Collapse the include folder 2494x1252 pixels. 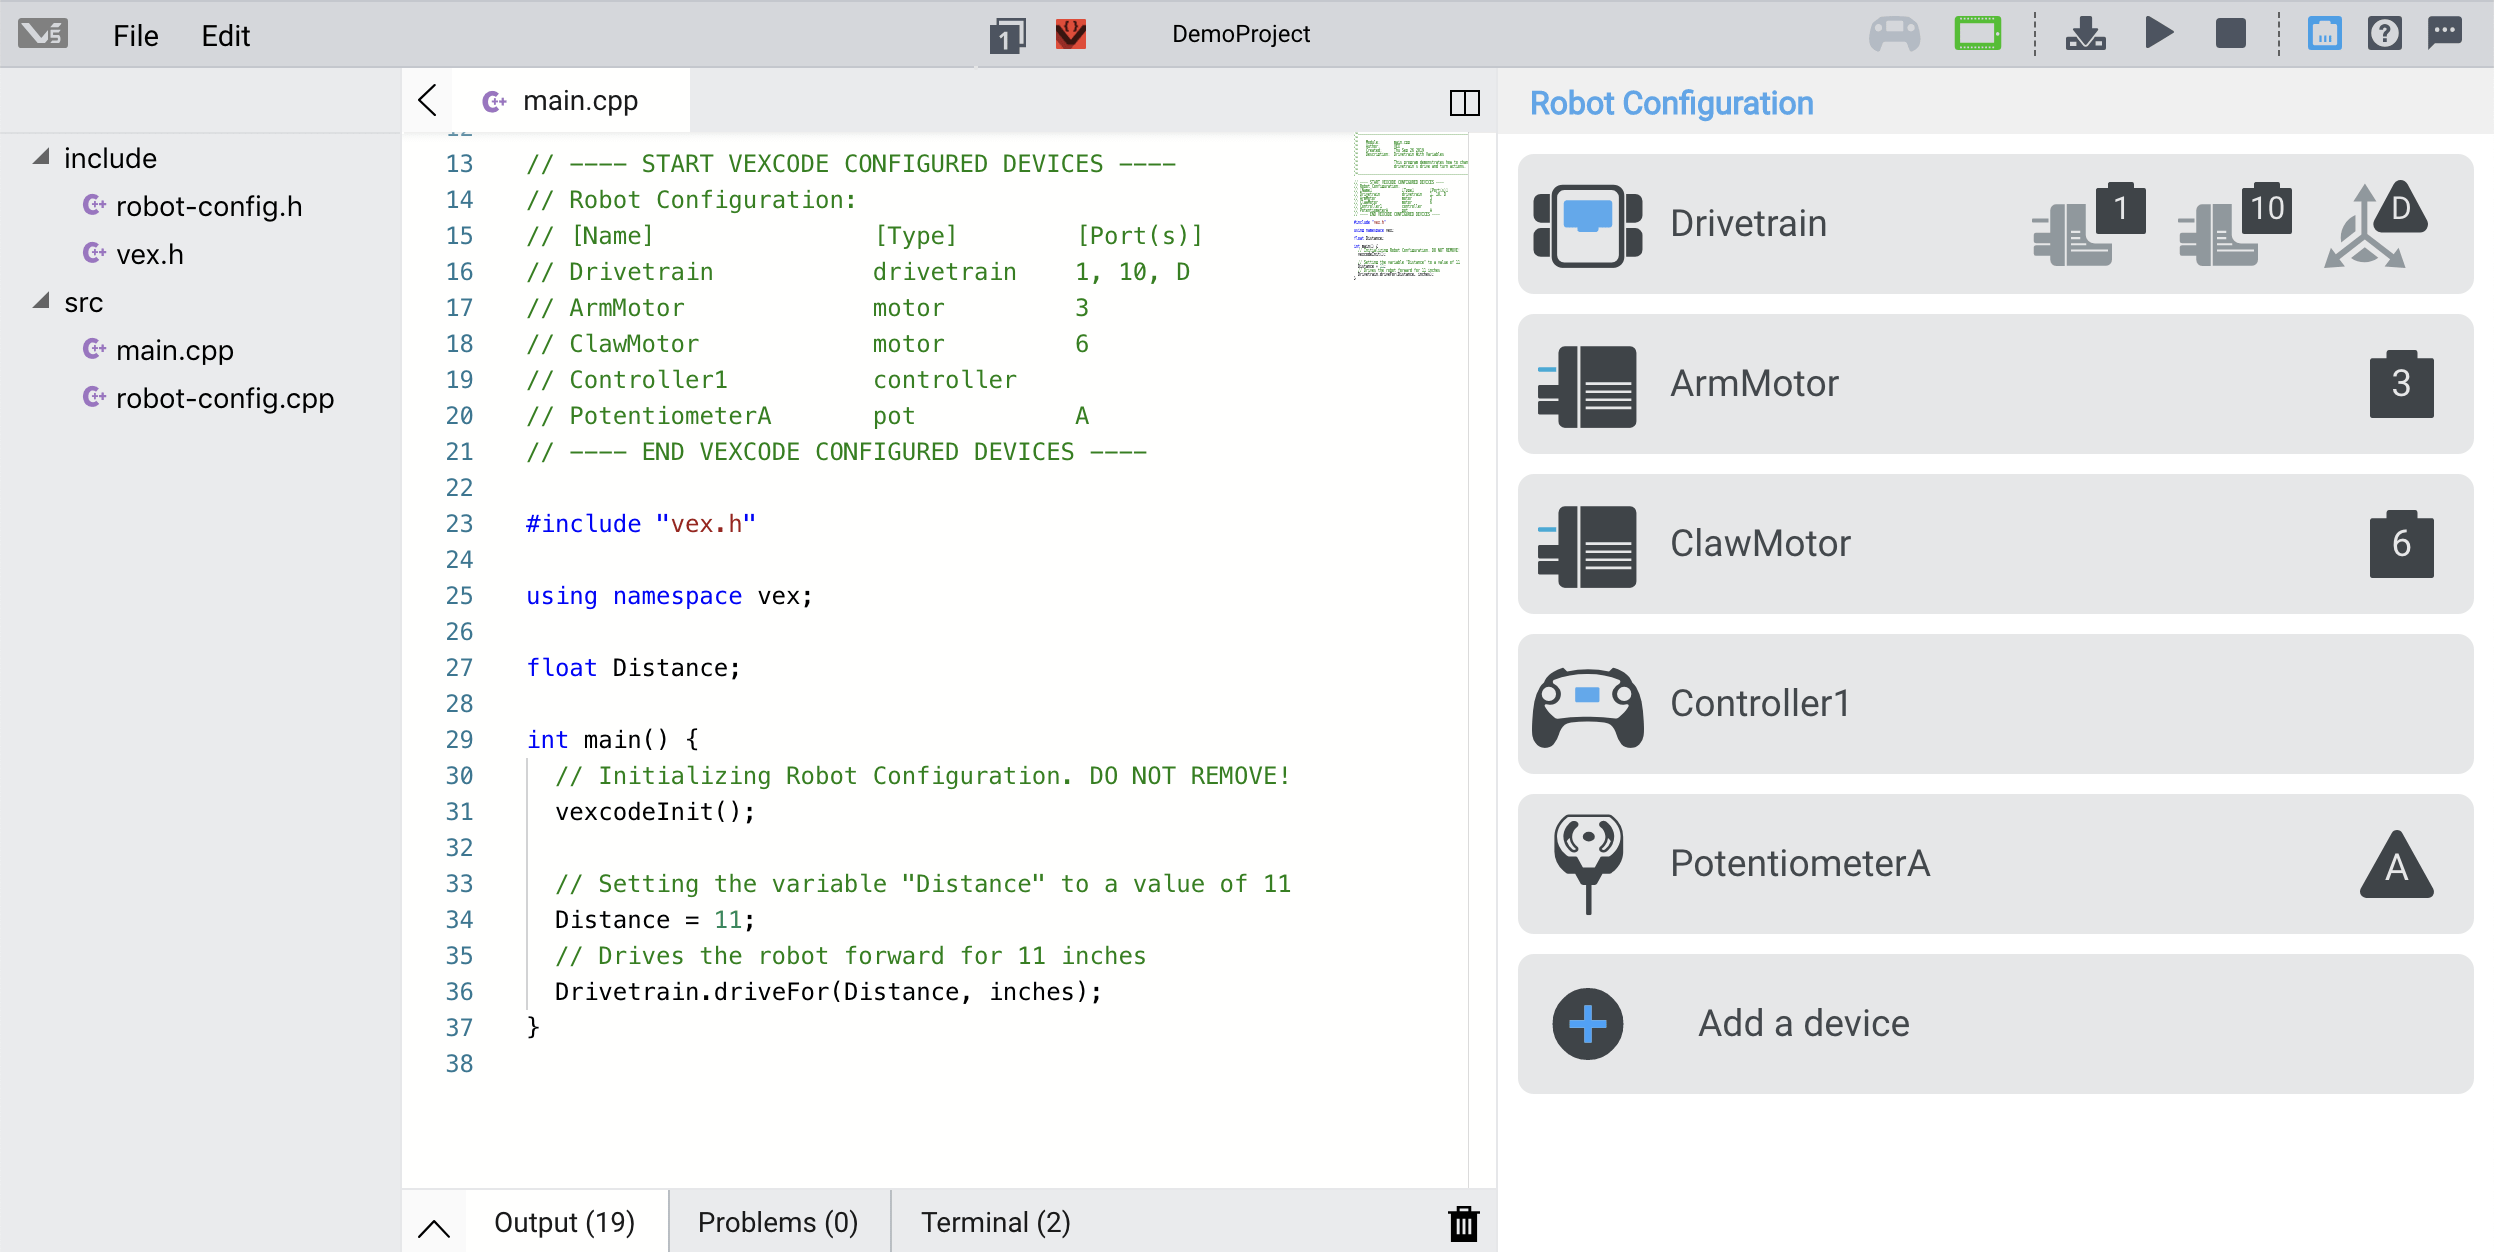tap(41, 157)
